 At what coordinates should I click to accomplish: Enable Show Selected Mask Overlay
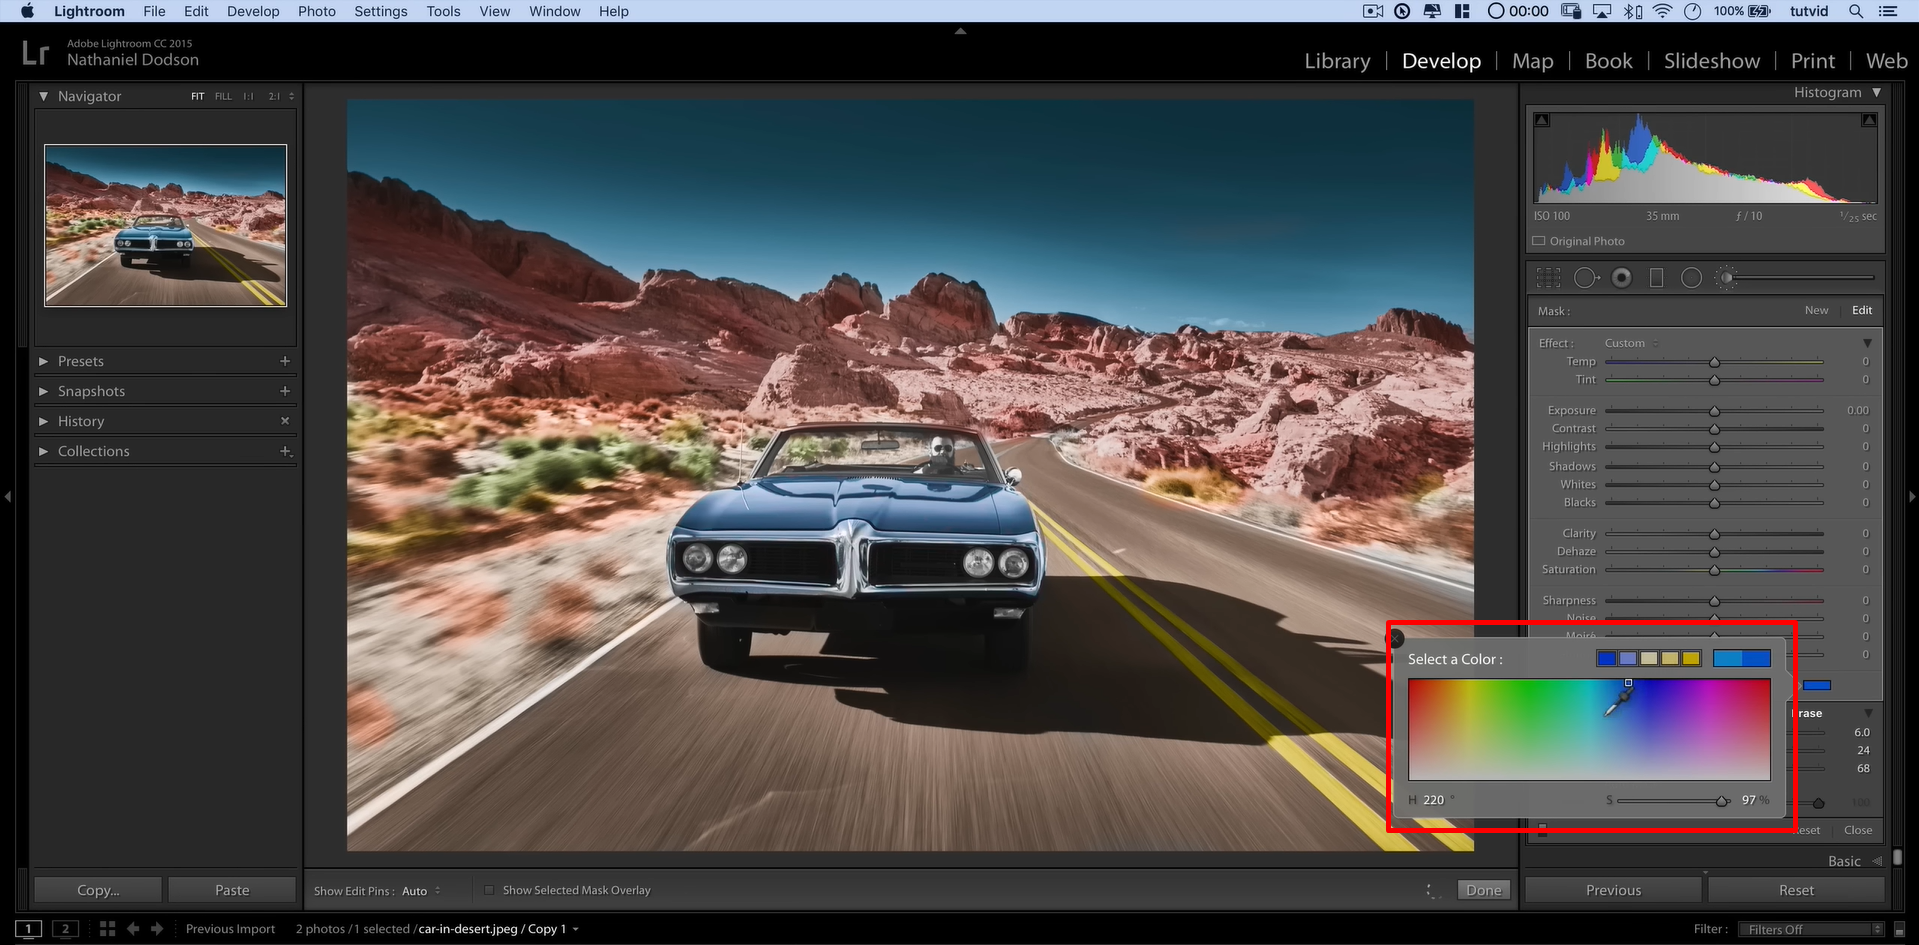click(490, 890)
